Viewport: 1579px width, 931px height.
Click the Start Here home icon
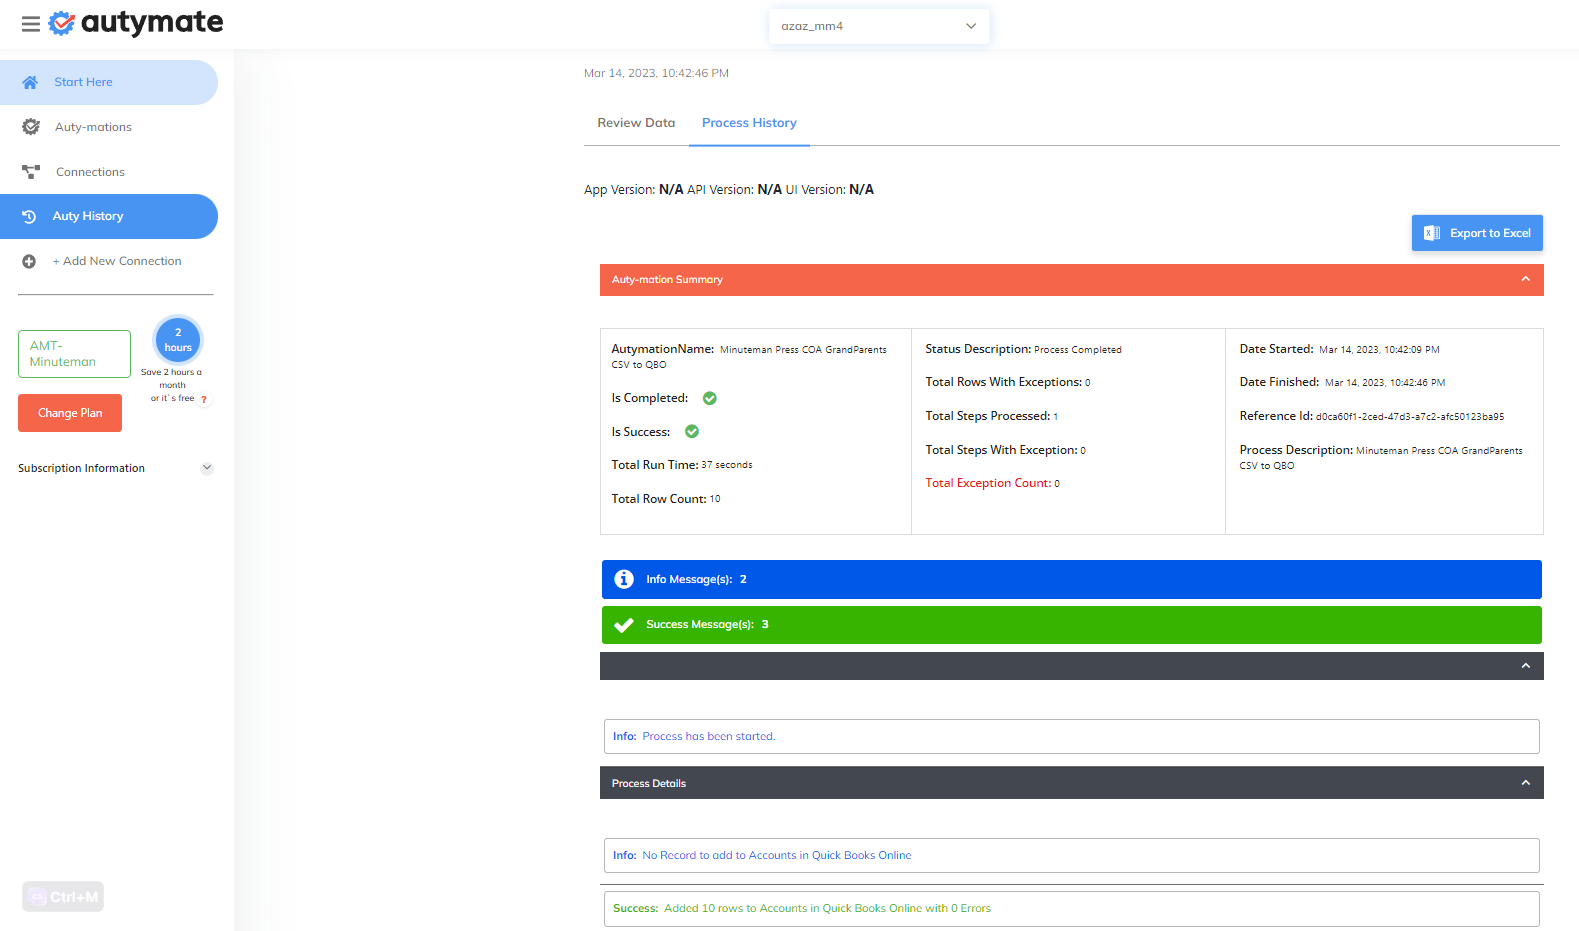[x=30, y=82]
